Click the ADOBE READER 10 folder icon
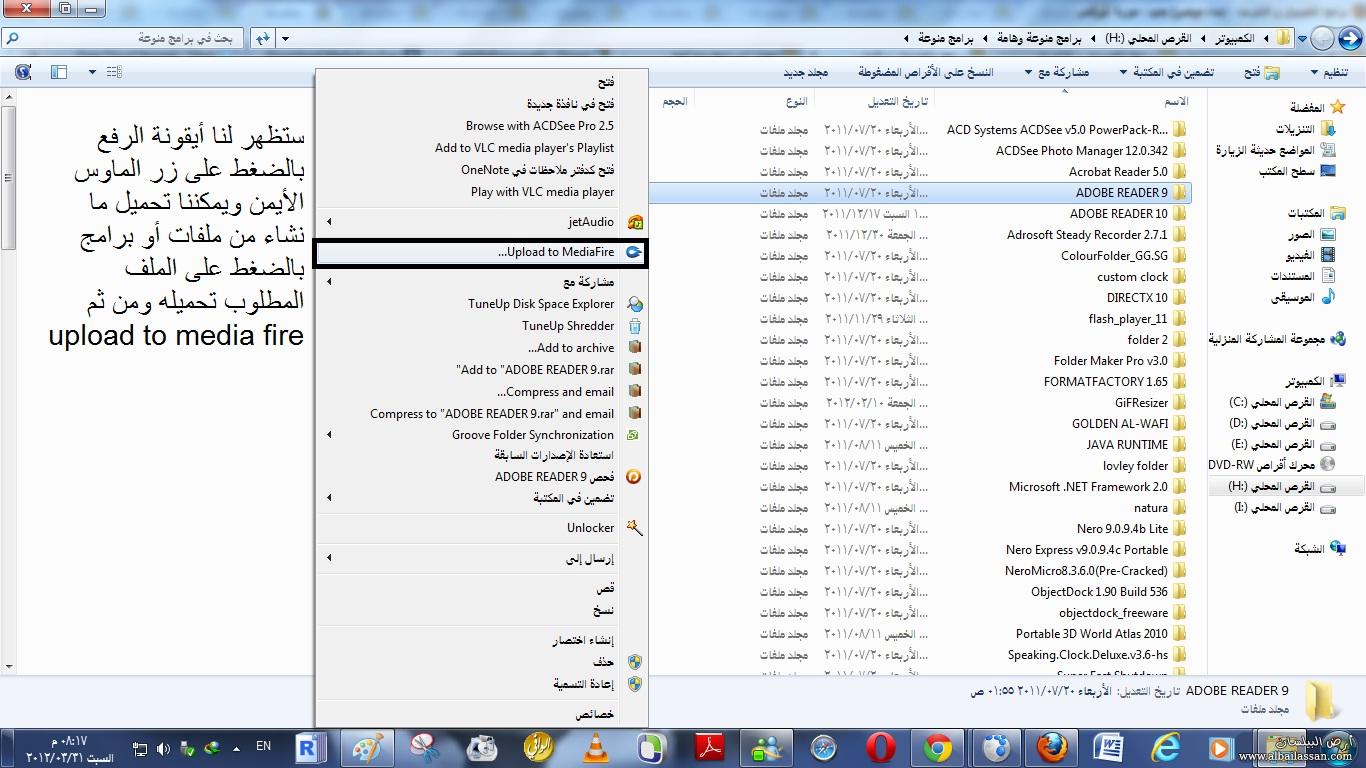 click(x=1180, y=214)
